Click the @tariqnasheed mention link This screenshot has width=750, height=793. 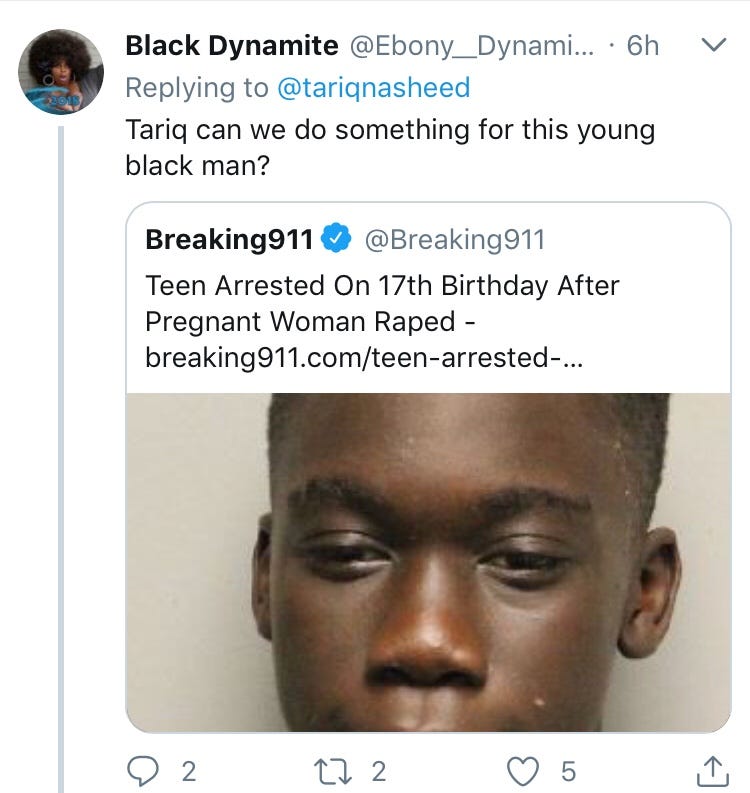[373, 88]
